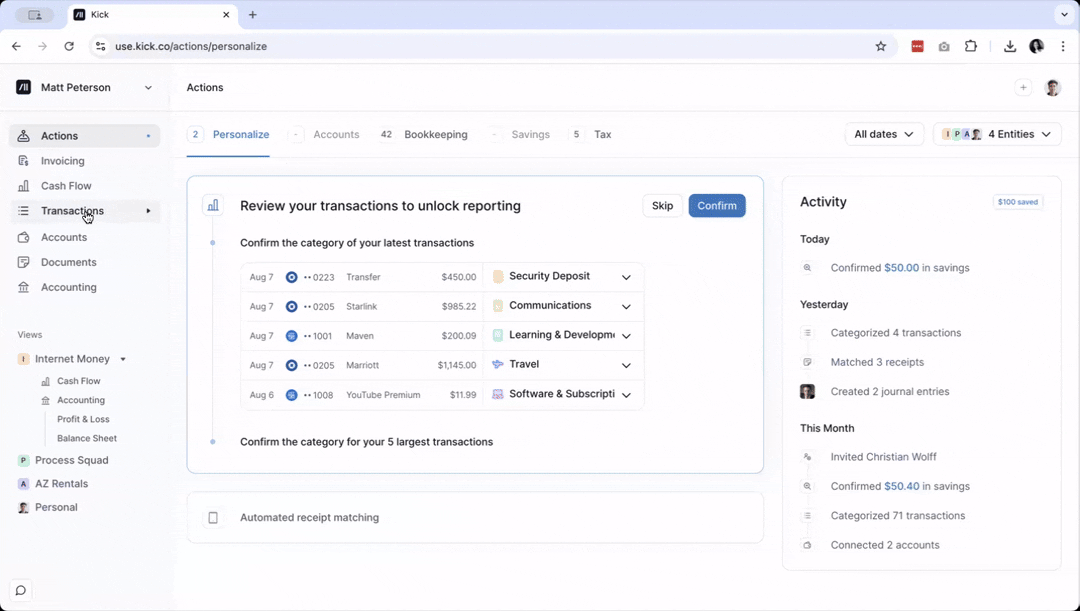Open the chat support bubble icon
Screen dimensions: 1080x611
(x=20, y=591)
